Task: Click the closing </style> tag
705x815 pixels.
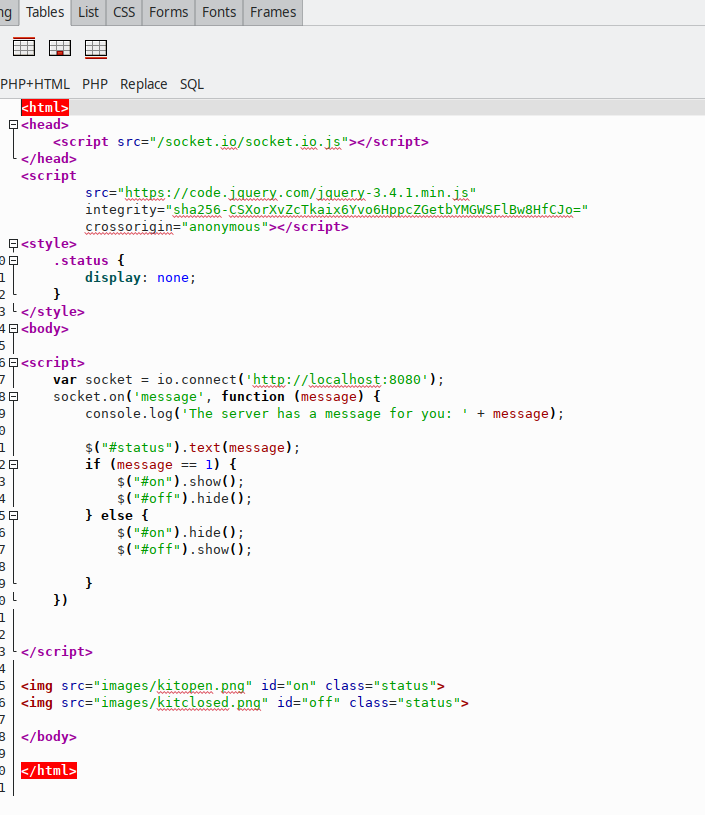Action: (53, 312)
